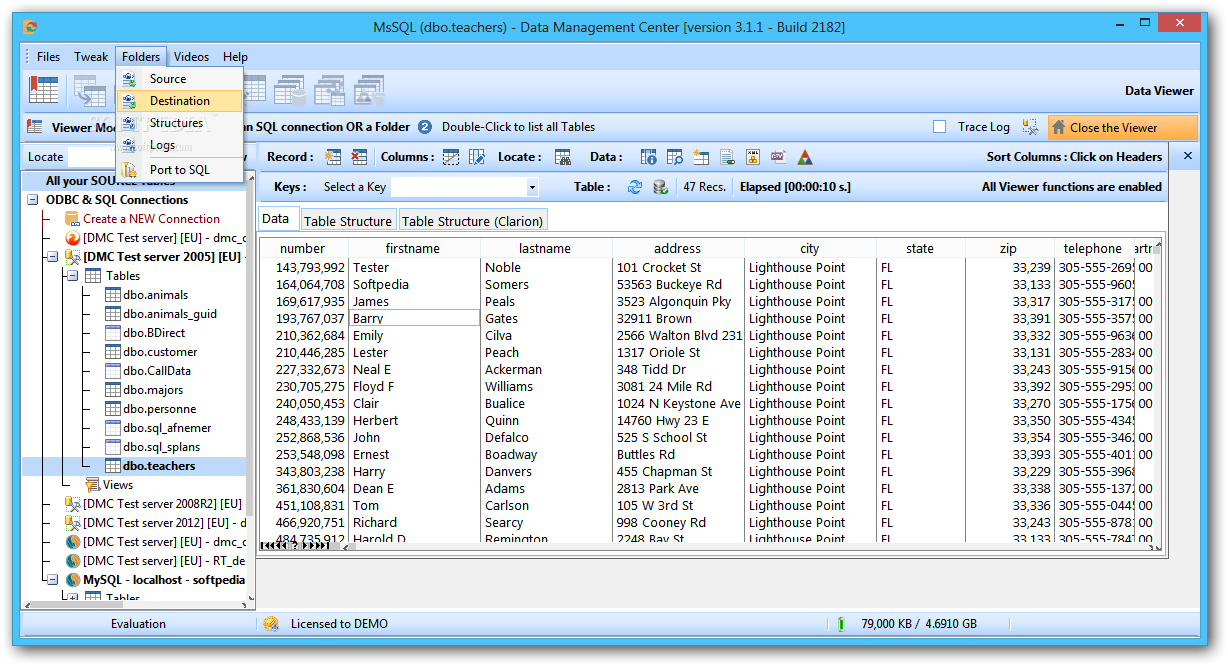Click the add record icon next to Record
This screenshot has height=666, width=1228.
(333, 157)
